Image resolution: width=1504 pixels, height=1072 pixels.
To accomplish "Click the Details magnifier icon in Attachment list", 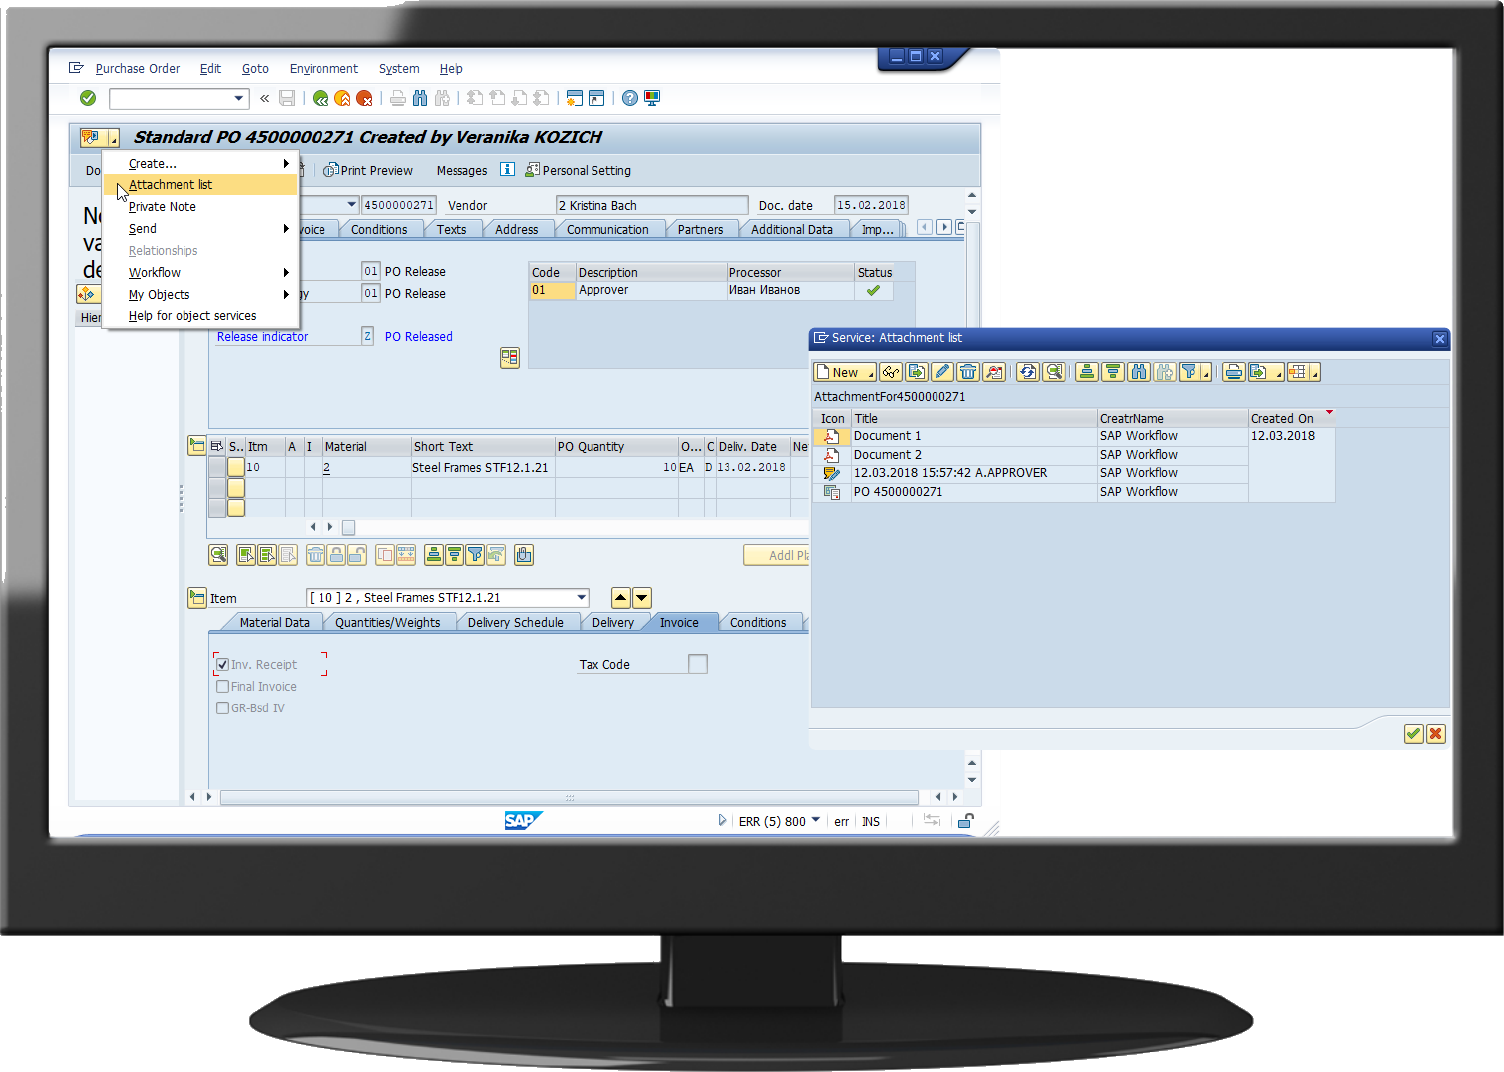I will point(1054,372).
